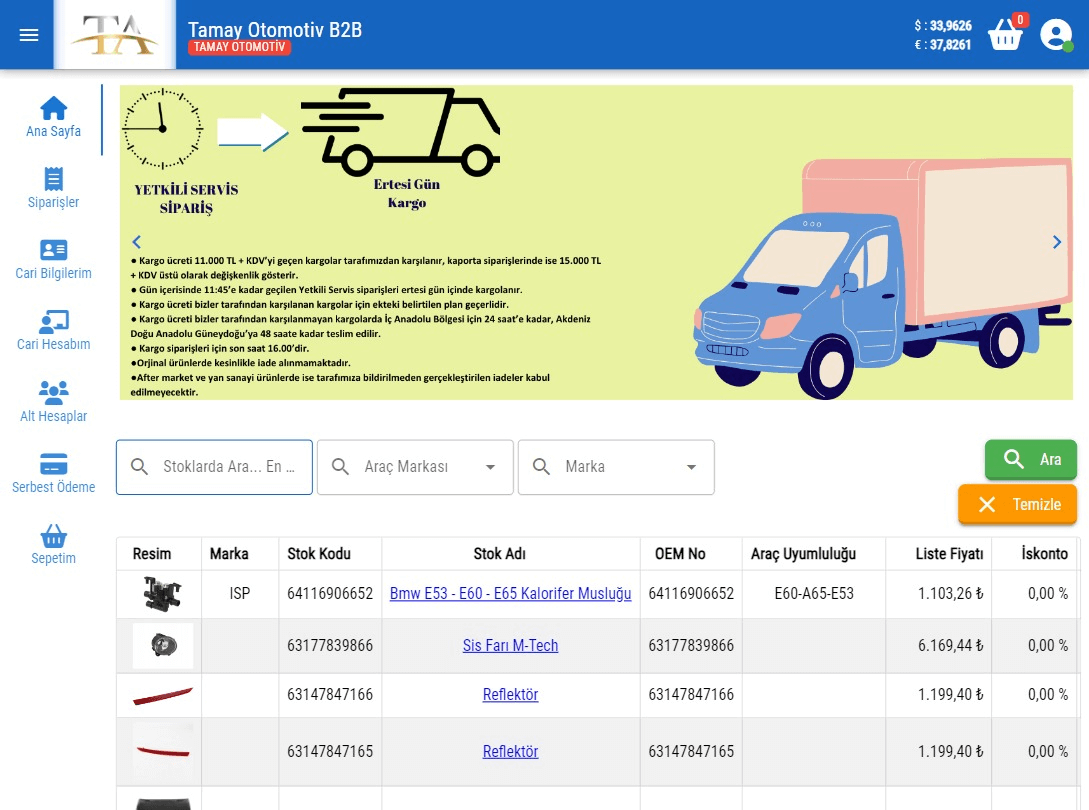1089x810 pixels.
Task: Click the Tamay Otomotiv TA logo
Action: tap(115, 35)
